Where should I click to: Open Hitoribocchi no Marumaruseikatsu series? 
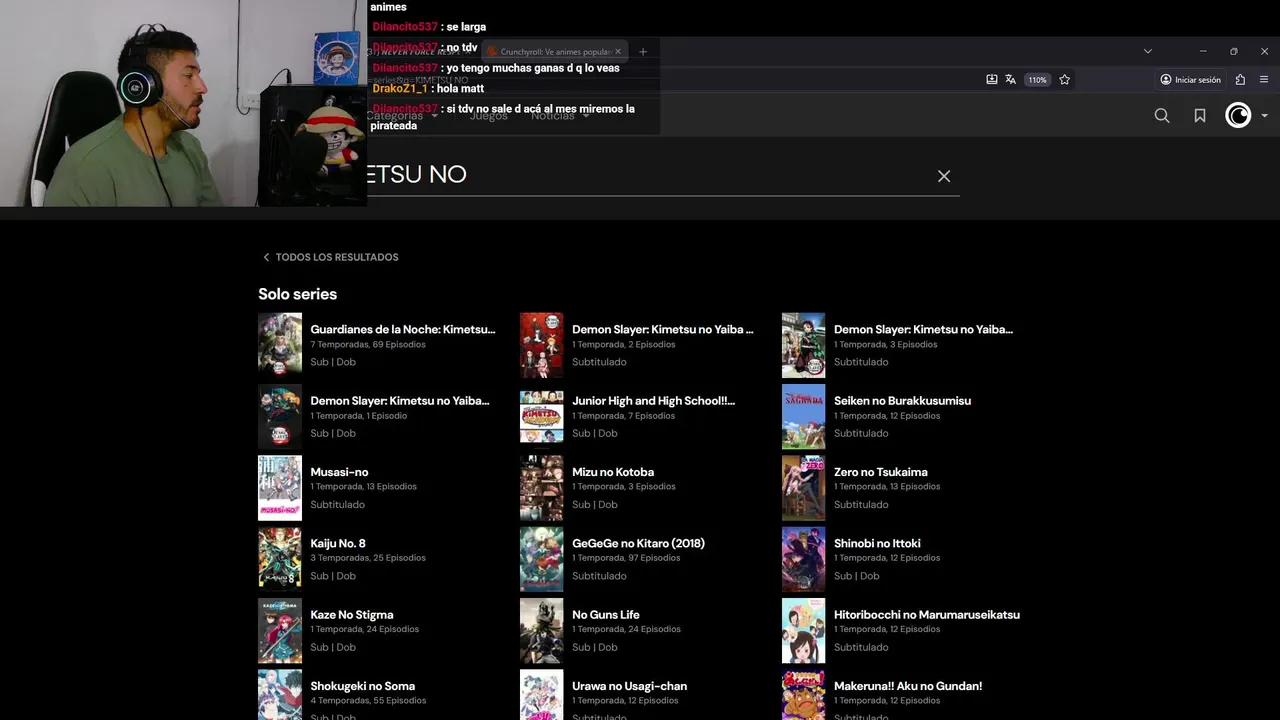click(927, 615)
